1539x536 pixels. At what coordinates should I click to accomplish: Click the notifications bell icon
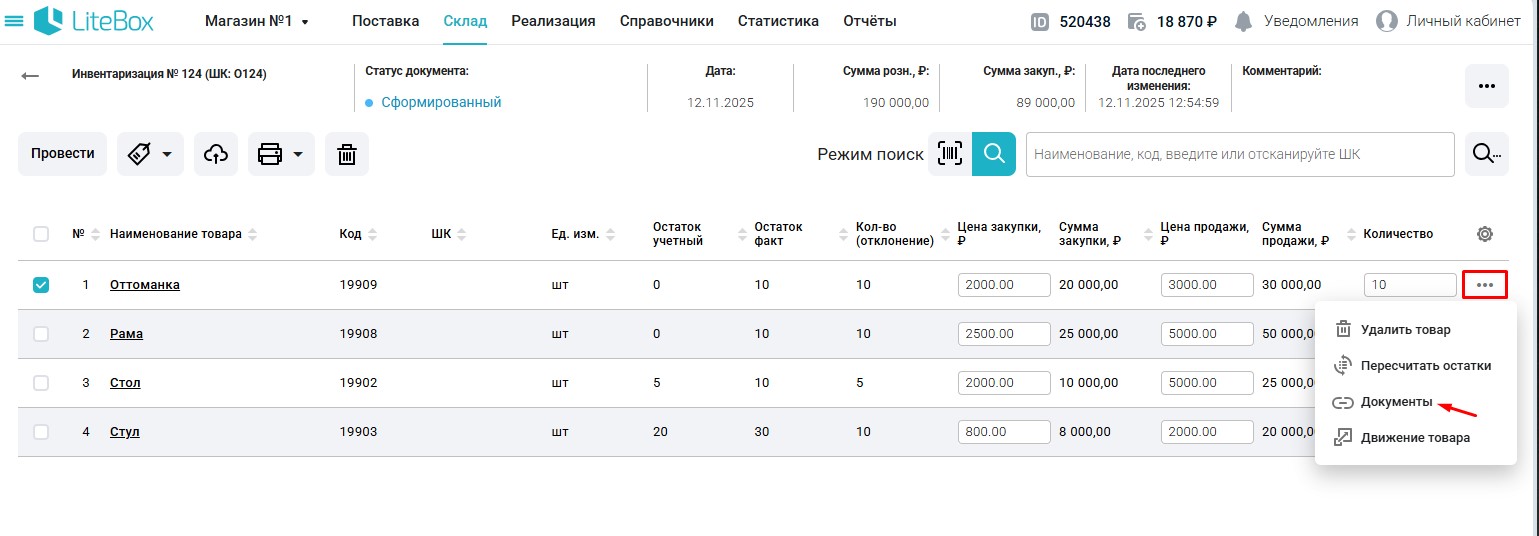pos(1243,21)
